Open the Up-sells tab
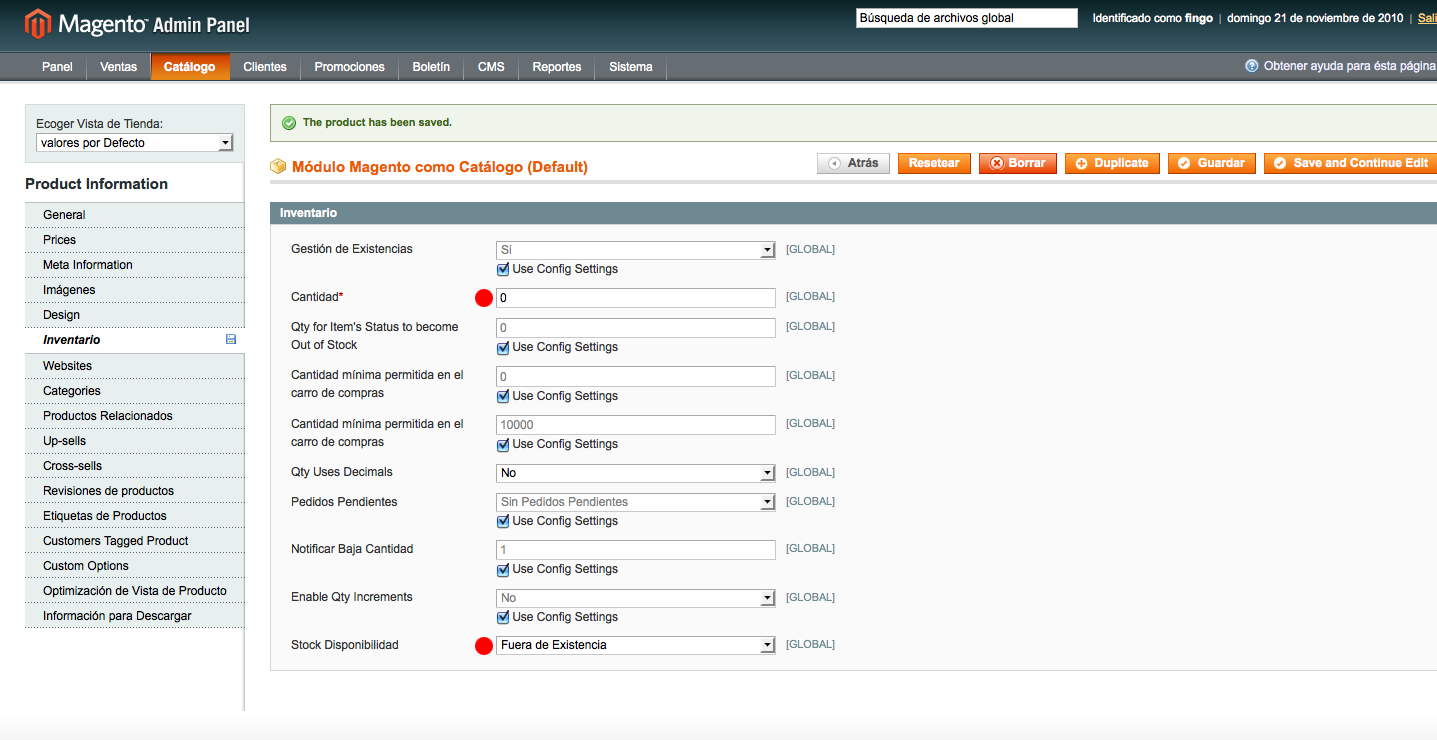 (x=134, y=441)
